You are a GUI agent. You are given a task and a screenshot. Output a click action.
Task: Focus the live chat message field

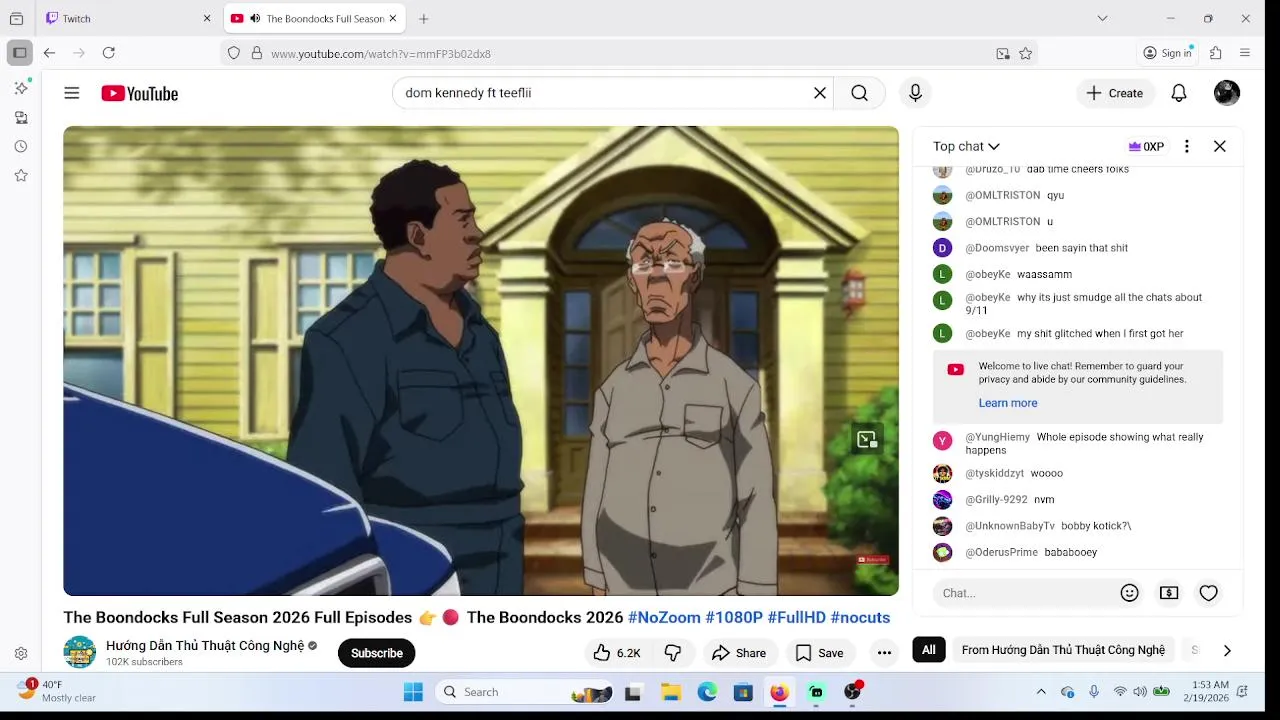click(x=1025, y=593)
